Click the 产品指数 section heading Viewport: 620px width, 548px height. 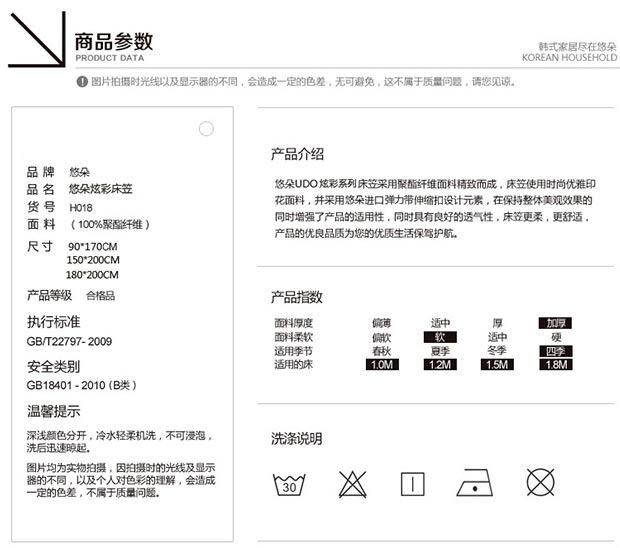click(x=297, y=297)
